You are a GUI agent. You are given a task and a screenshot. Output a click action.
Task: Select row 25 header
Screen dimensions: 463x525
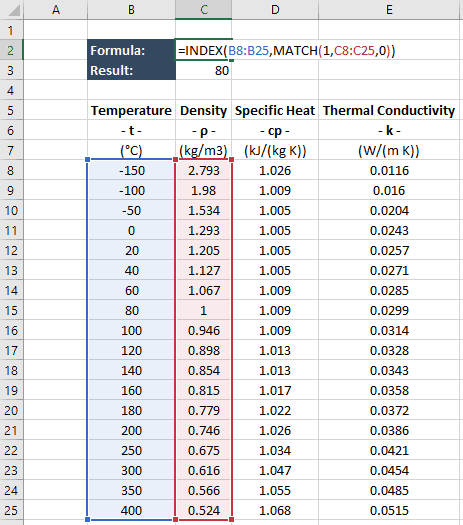point(11,510)
